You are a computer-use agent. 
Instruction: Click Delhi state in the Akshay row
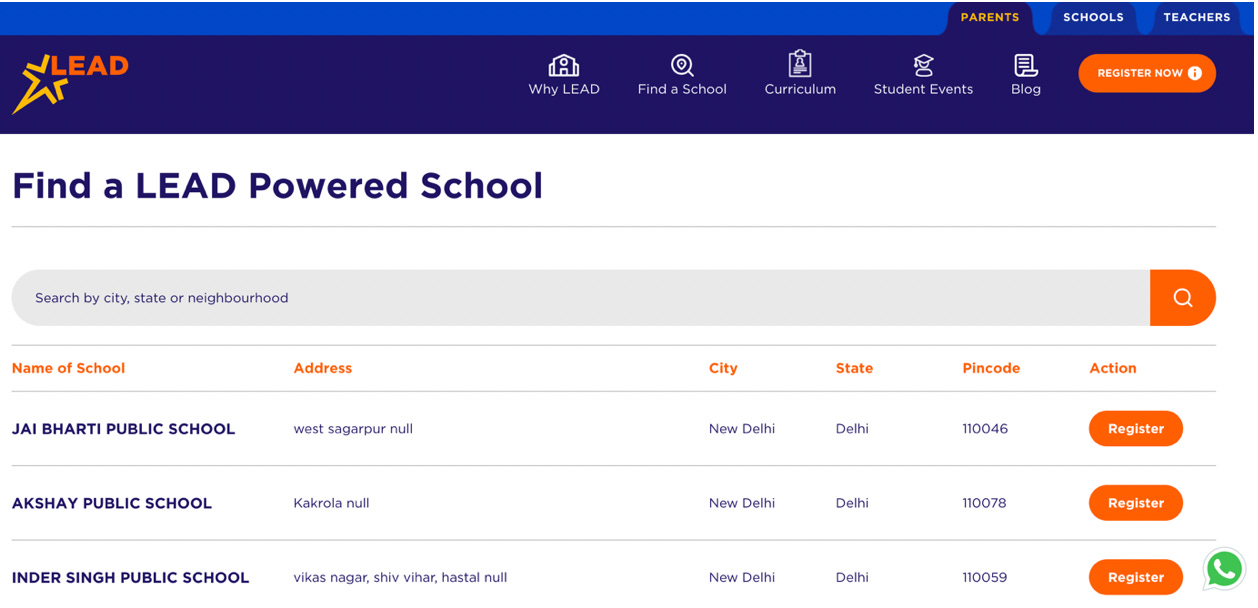[x=852, y=503]
